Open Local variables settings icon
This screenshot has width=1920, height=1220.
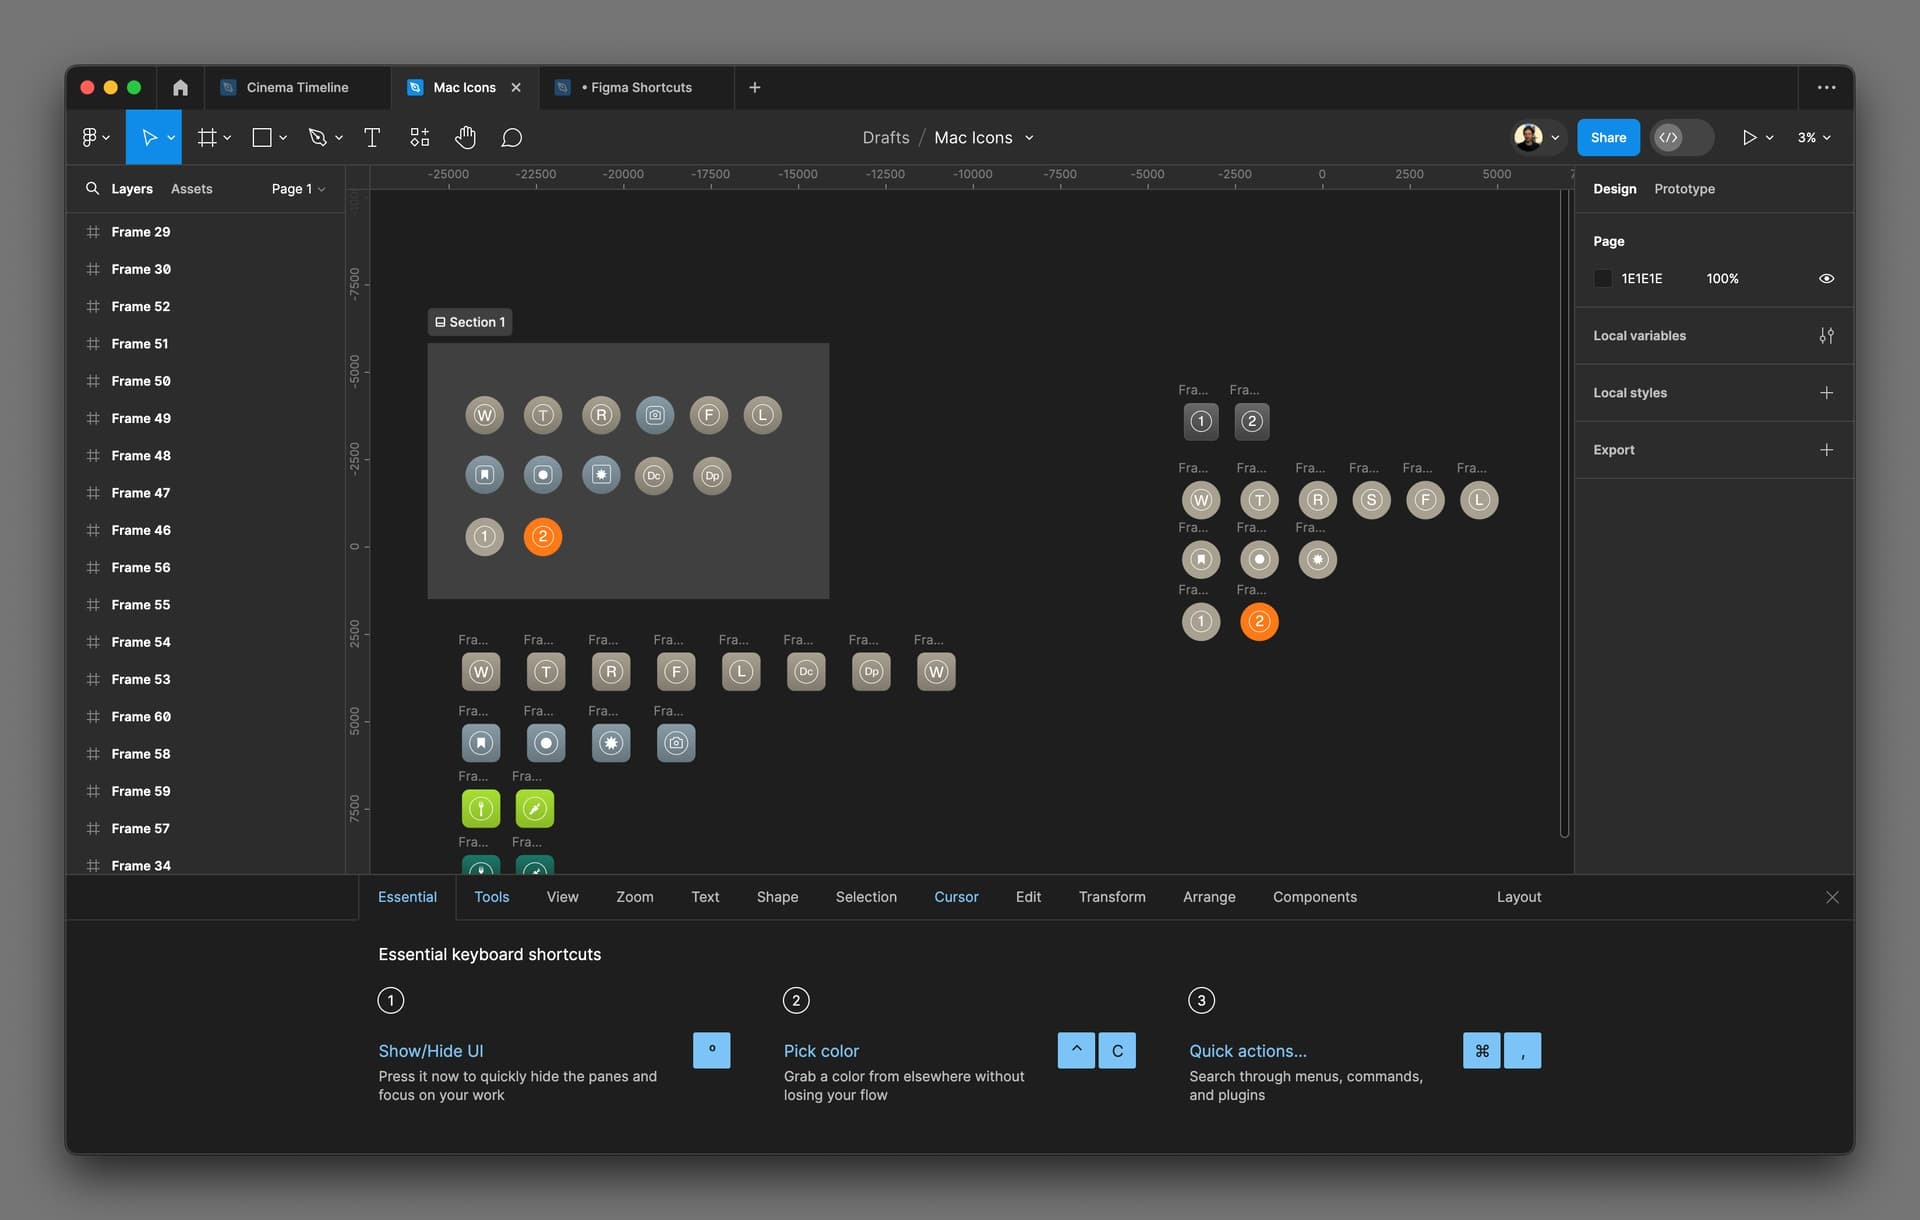(1826, 336)
